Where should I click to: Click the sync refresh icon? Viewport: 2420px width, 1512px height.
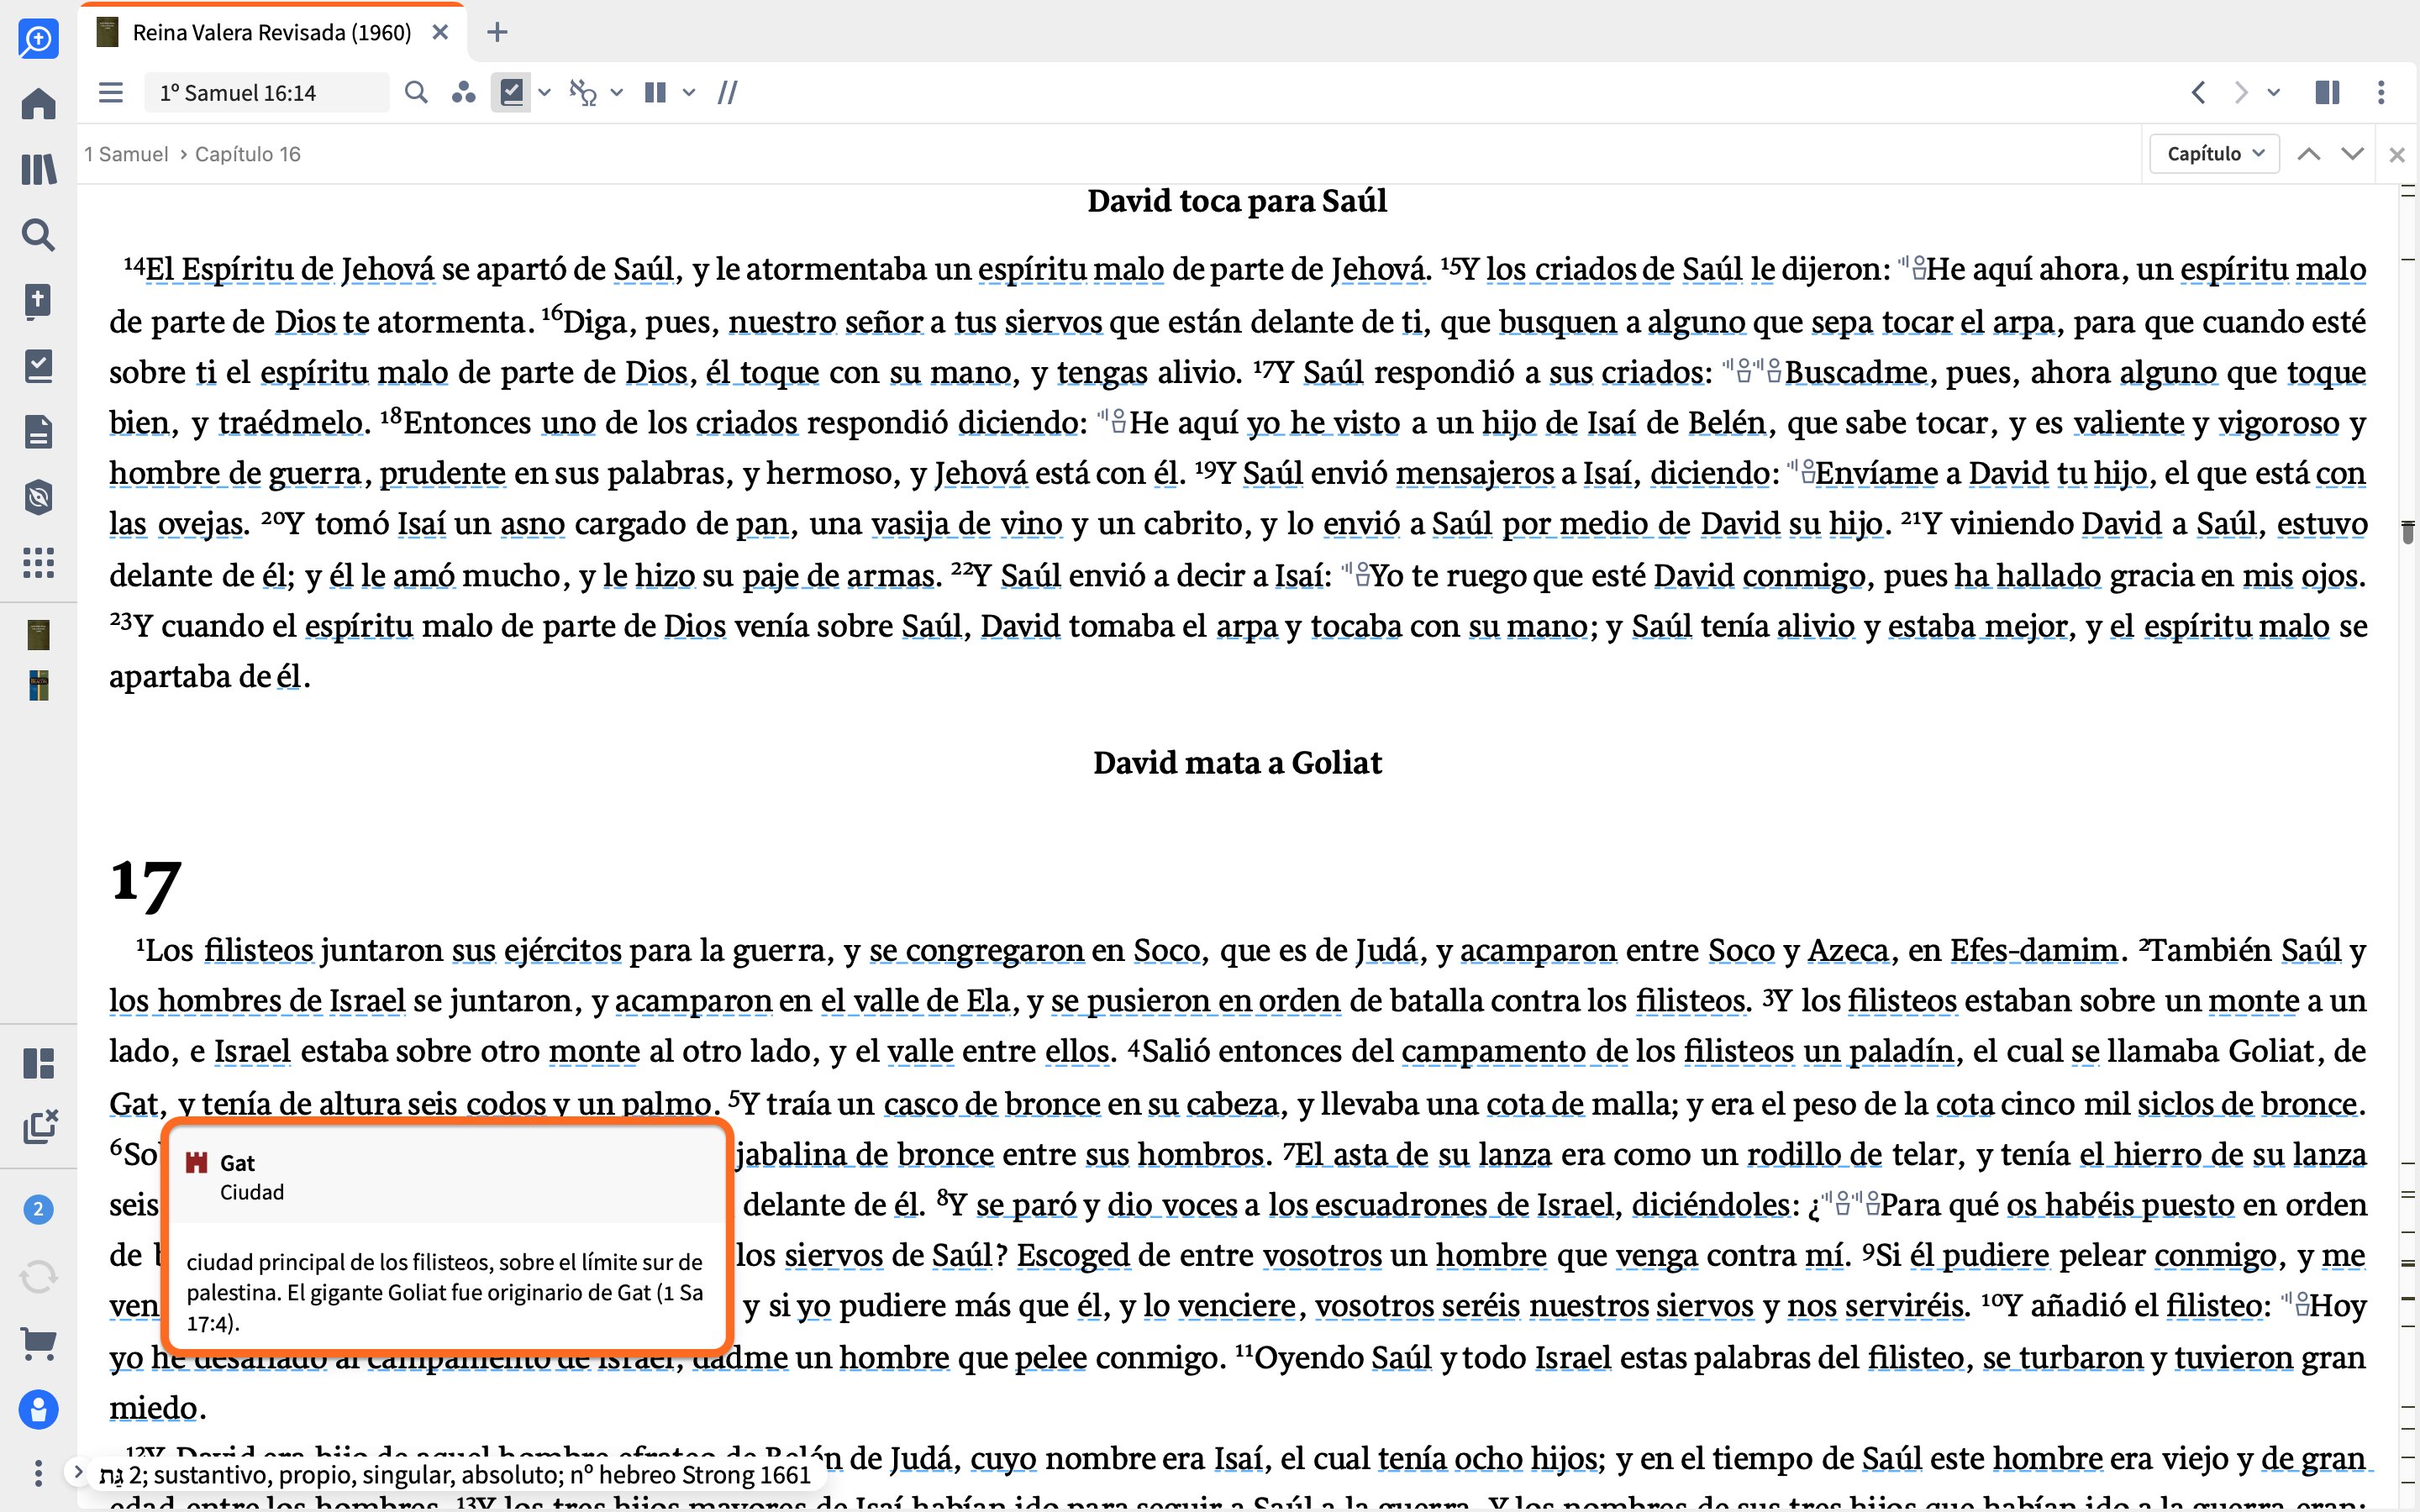pyautogui.click(x=38, y=1277)
